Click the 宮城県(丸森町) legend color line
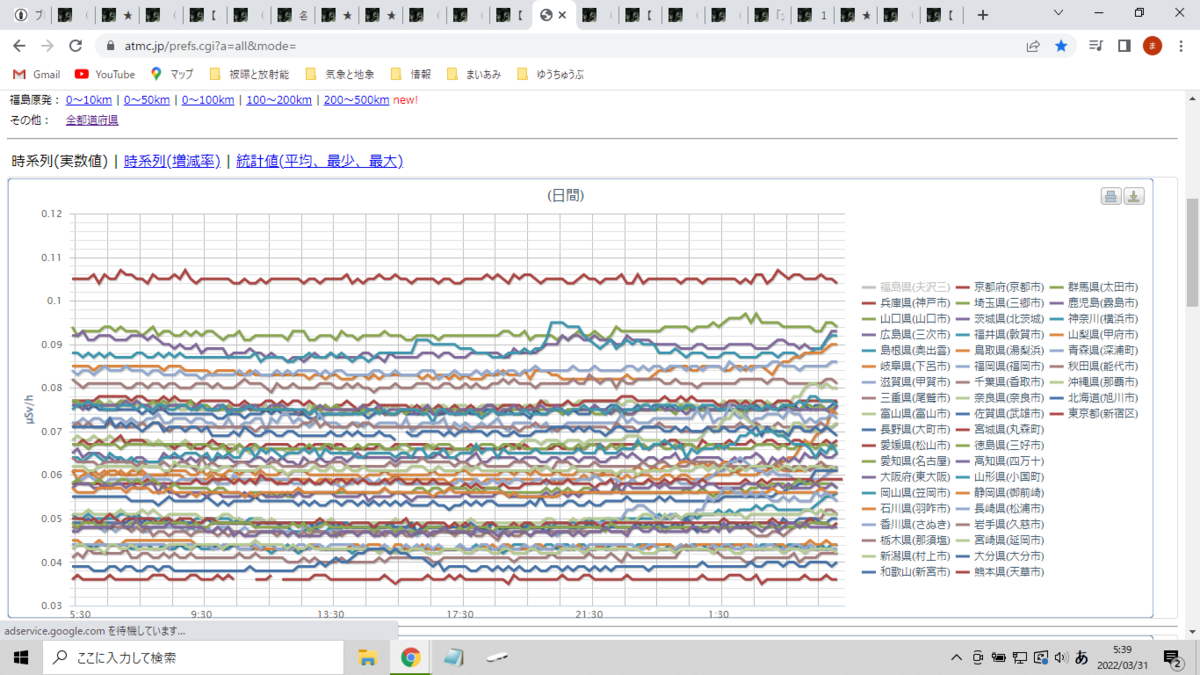The width and height of the screenshot is (1200, 675). point(964,429)
